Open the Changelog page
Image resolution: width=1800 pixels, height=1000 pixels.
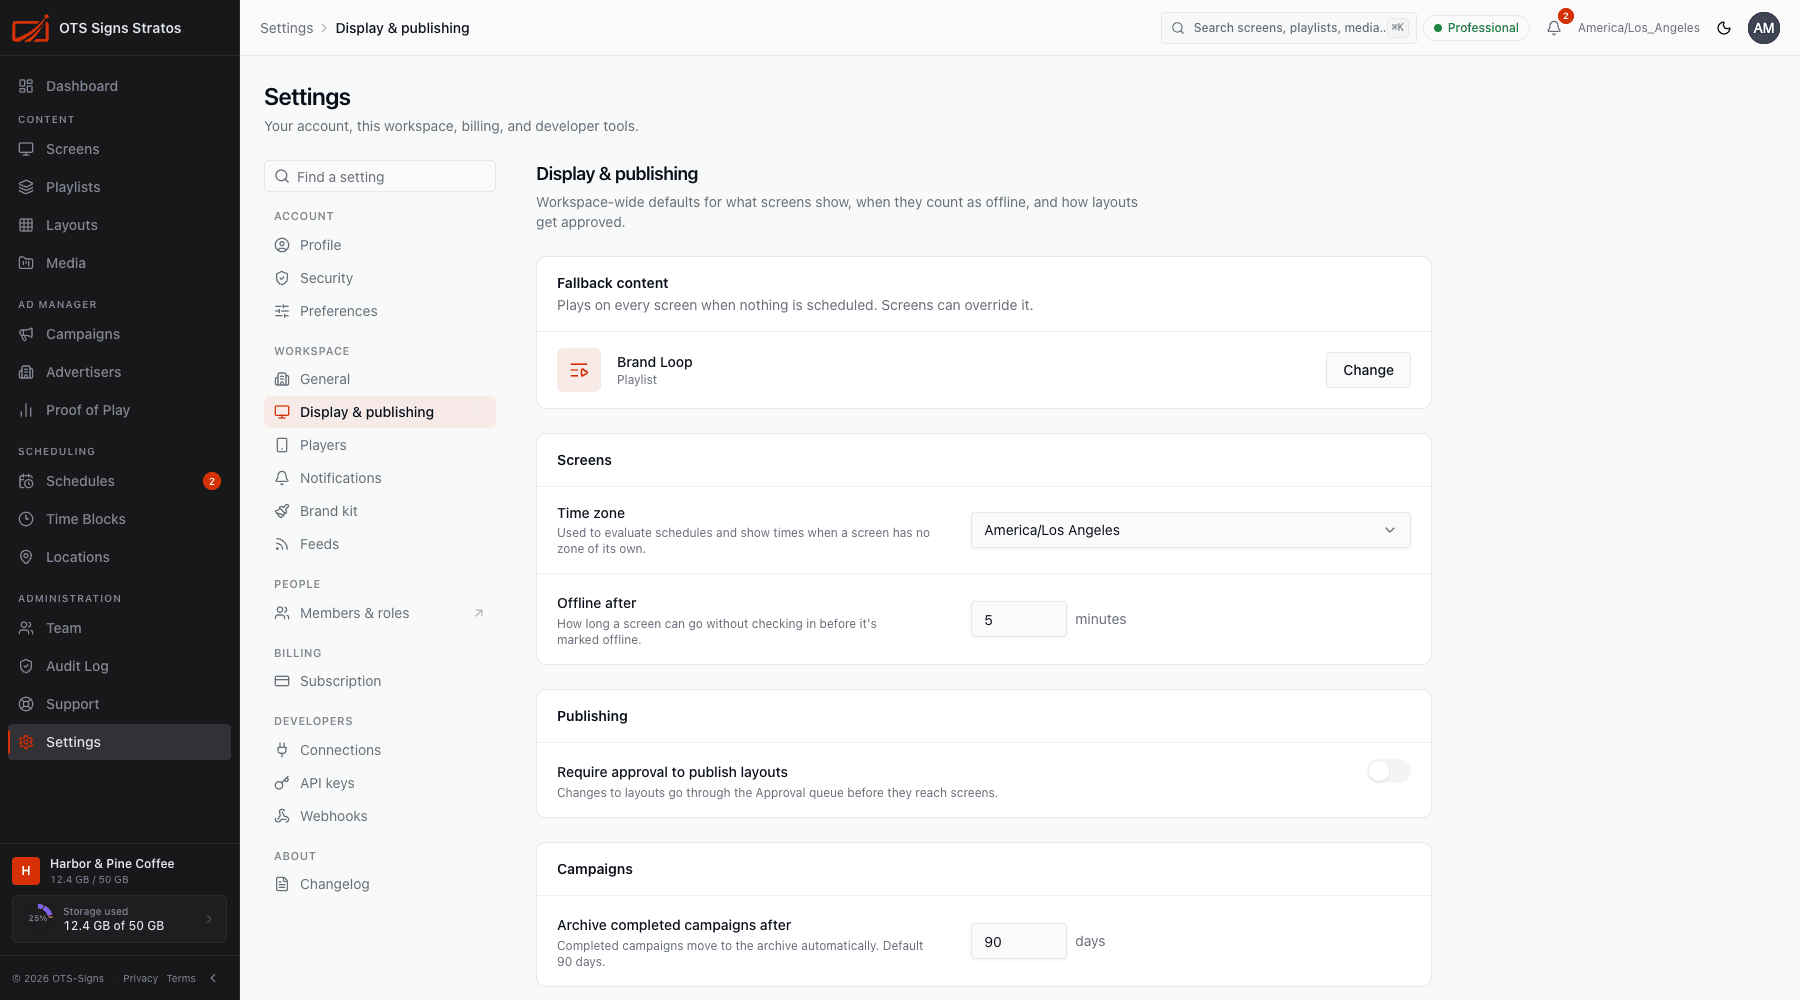pyautogui.click(x=380, y=884)
